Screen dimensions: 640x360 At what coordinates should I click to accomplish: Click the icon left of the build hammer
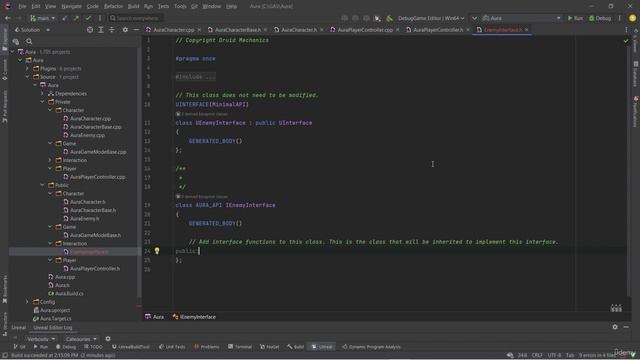pos(378,18)
